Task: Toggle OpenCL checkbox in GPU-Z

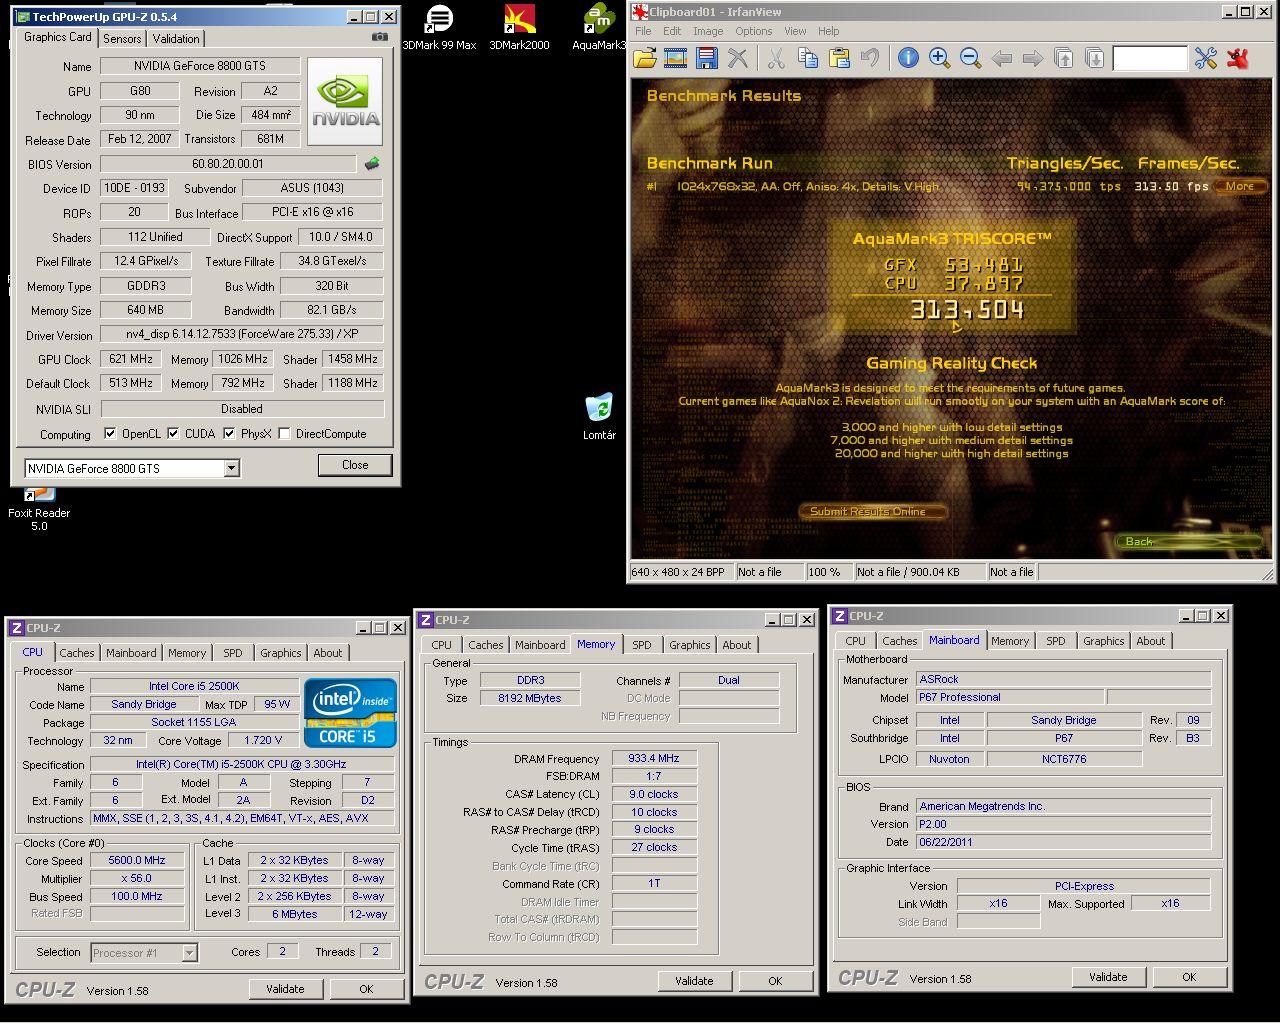Action: (x=111, y=434)
